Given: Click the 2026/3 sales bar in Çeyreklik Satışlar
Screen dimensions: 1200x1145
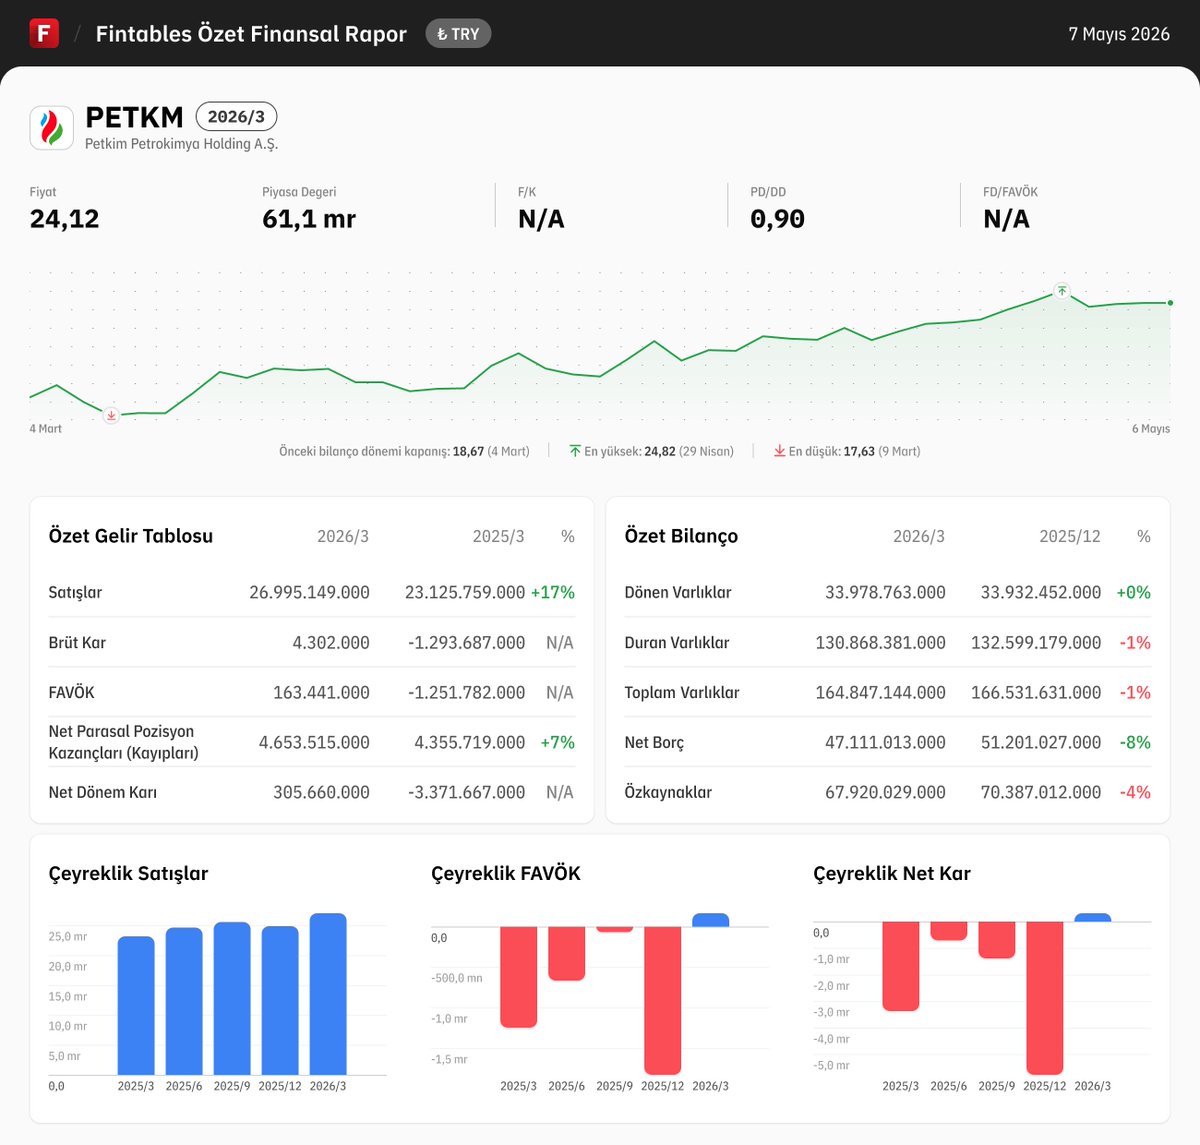Looking at the screenshot, I should point(328,994).
